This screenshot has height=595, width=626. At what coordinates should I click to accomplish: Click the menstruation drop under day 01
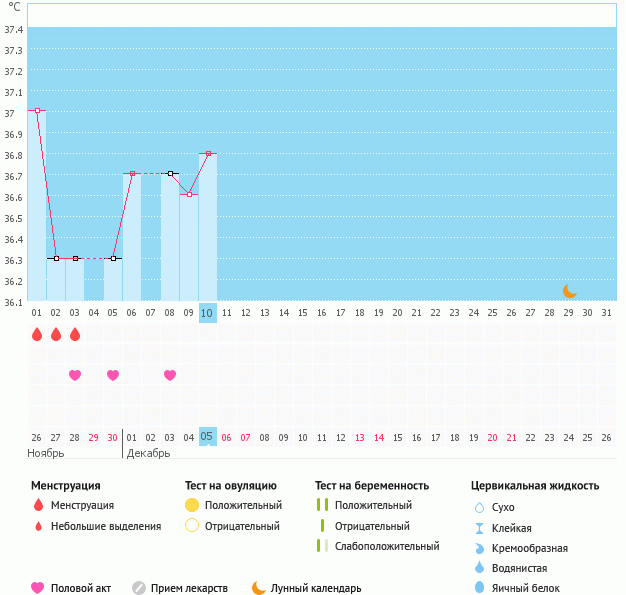[x=37, y=334]
